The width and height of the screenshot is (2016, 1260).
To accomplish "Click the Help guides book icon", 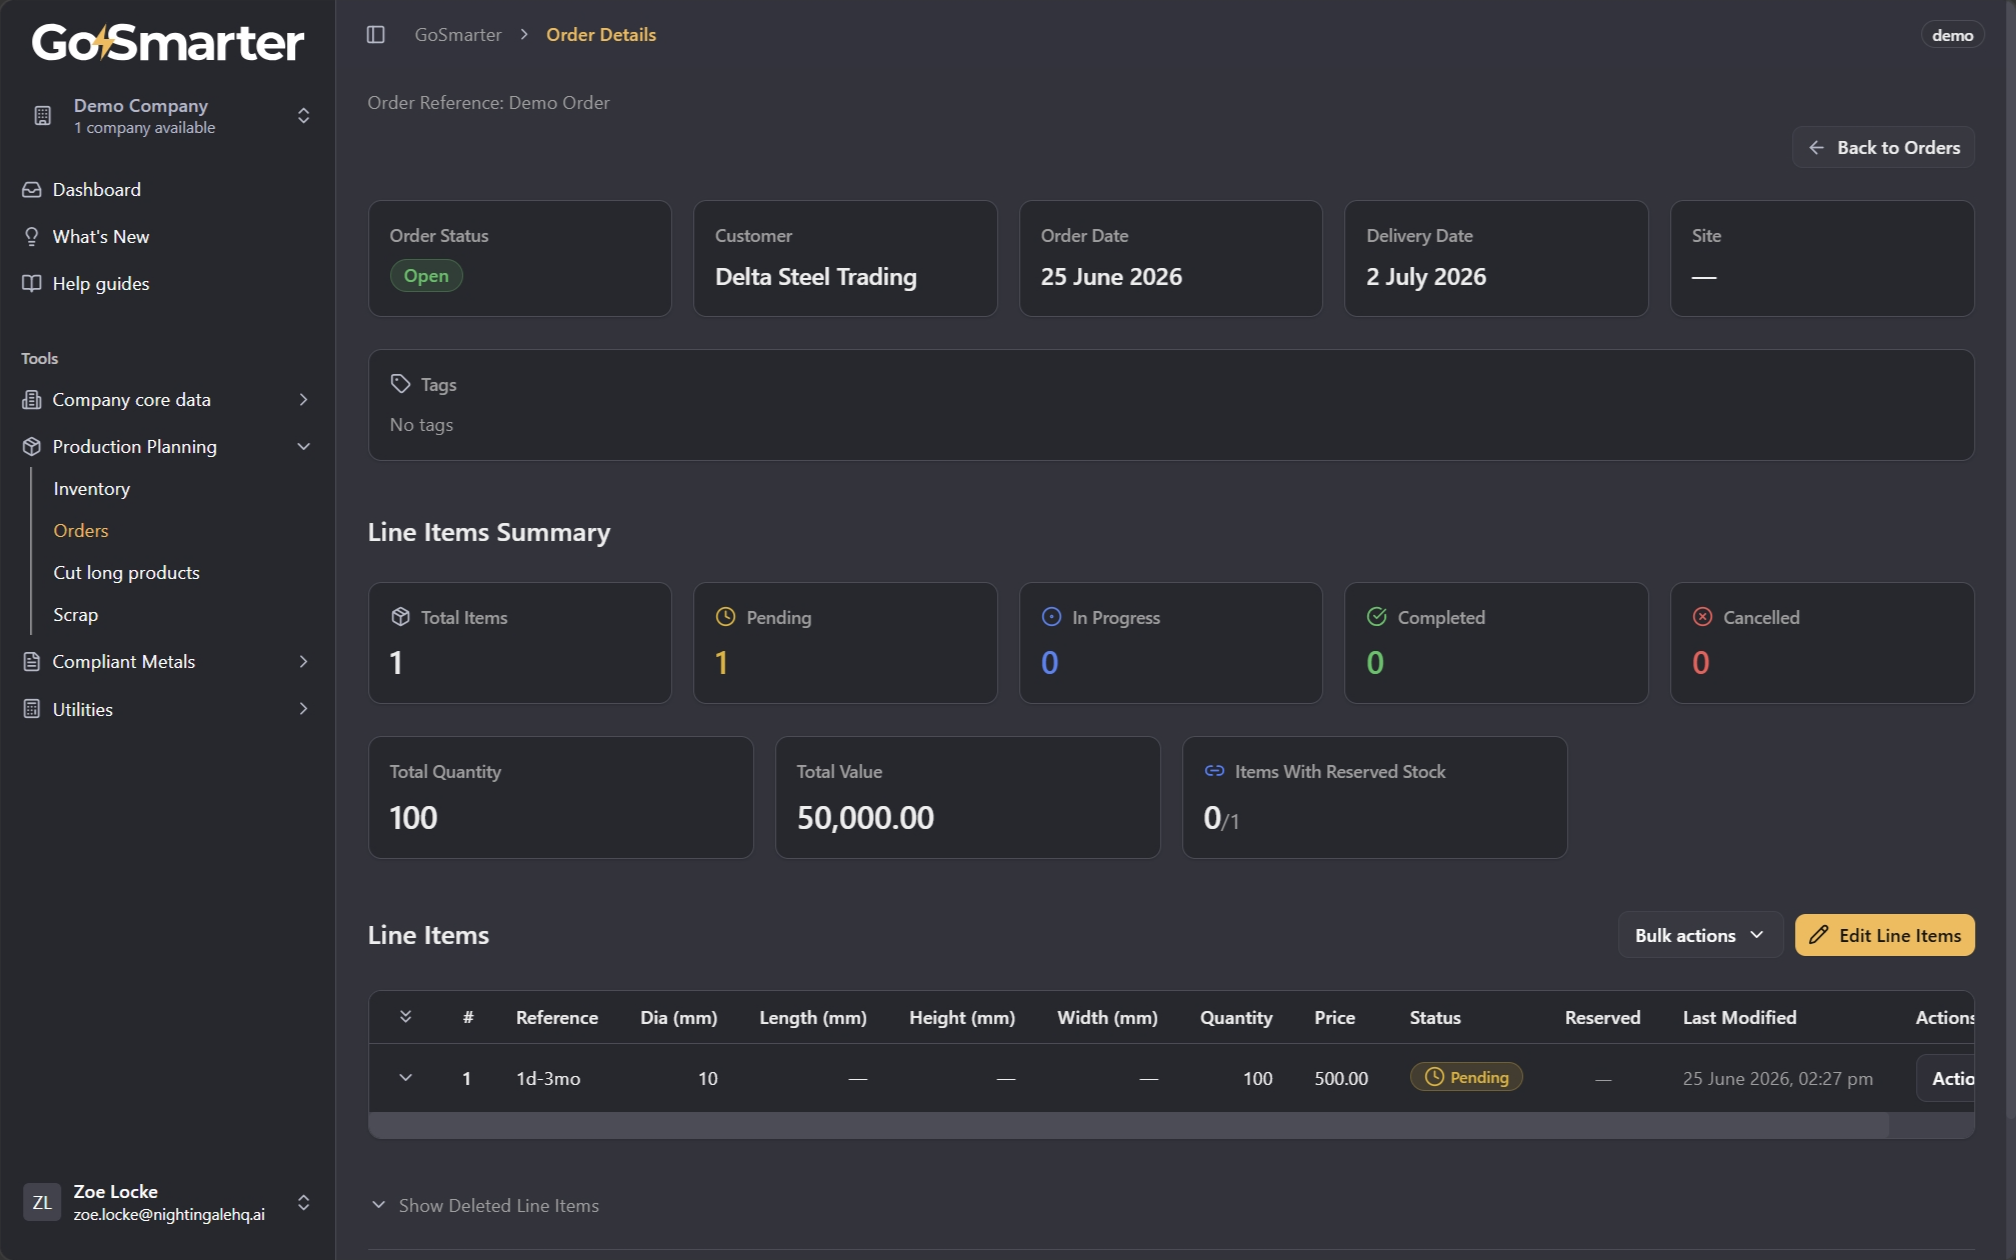I will pos(32,284).
